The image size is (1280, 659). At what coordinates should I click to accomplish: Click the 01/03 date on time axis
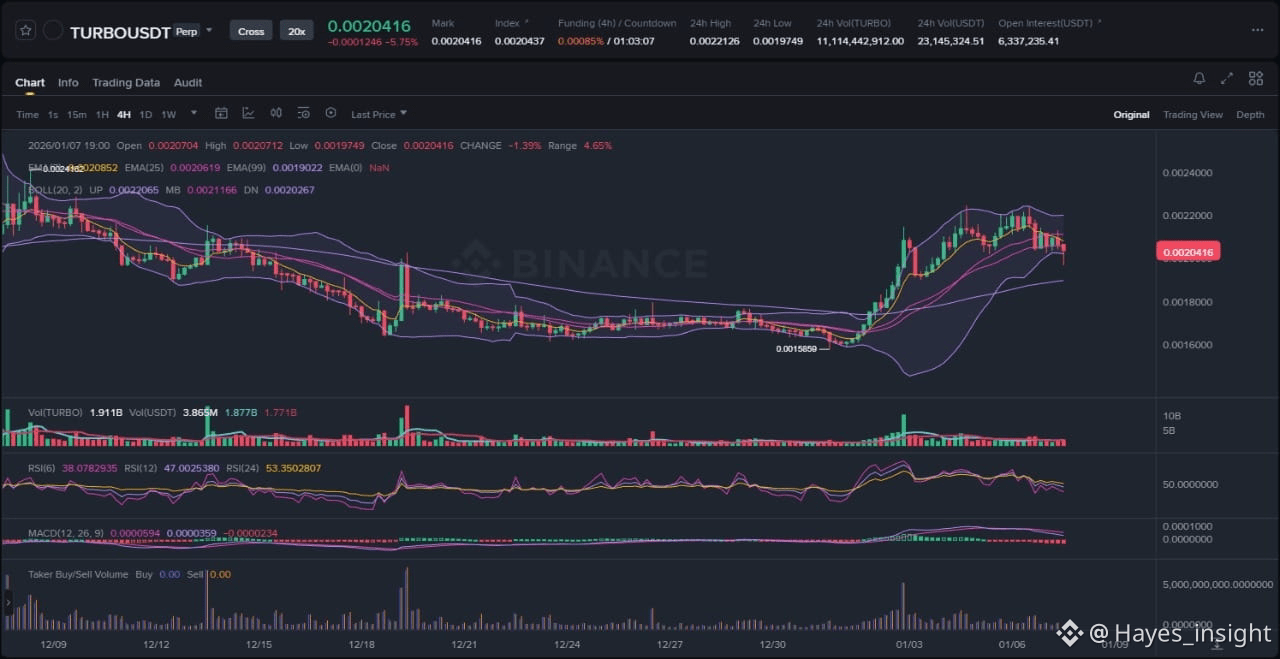(908, 645)
